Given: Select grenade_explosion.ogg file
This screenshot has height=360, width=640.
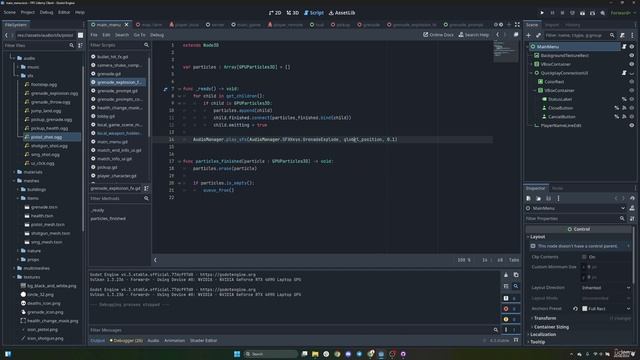Looking at the screenshot, I should (54, 93).
